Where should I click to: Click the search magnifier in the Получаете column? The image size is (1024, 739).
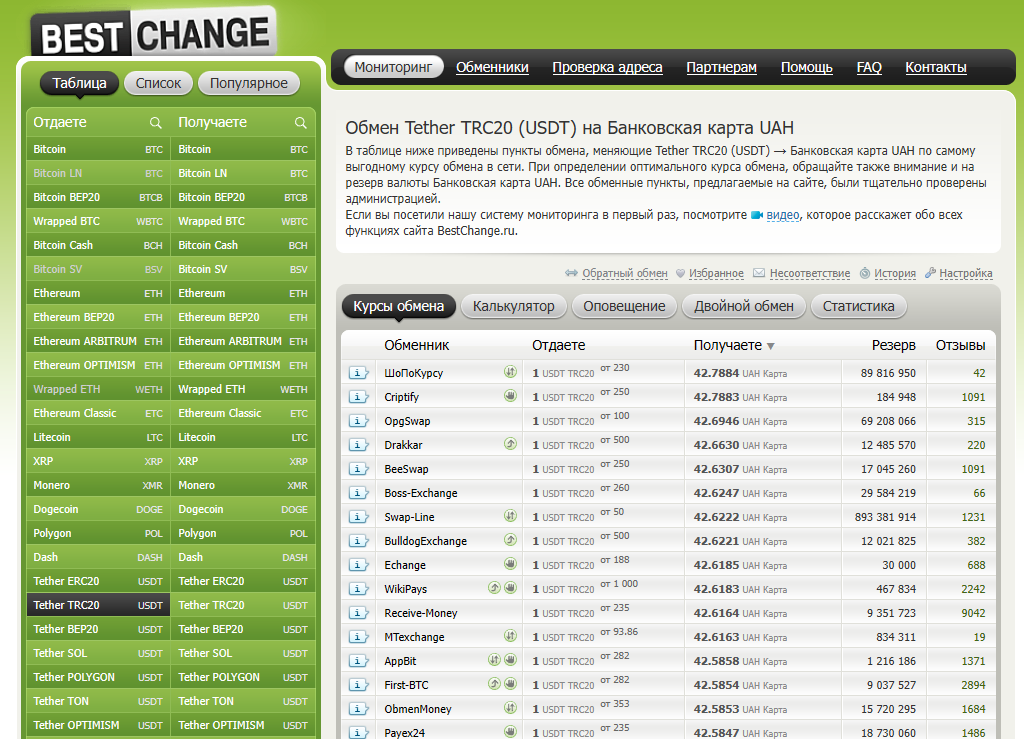[299, 122]
